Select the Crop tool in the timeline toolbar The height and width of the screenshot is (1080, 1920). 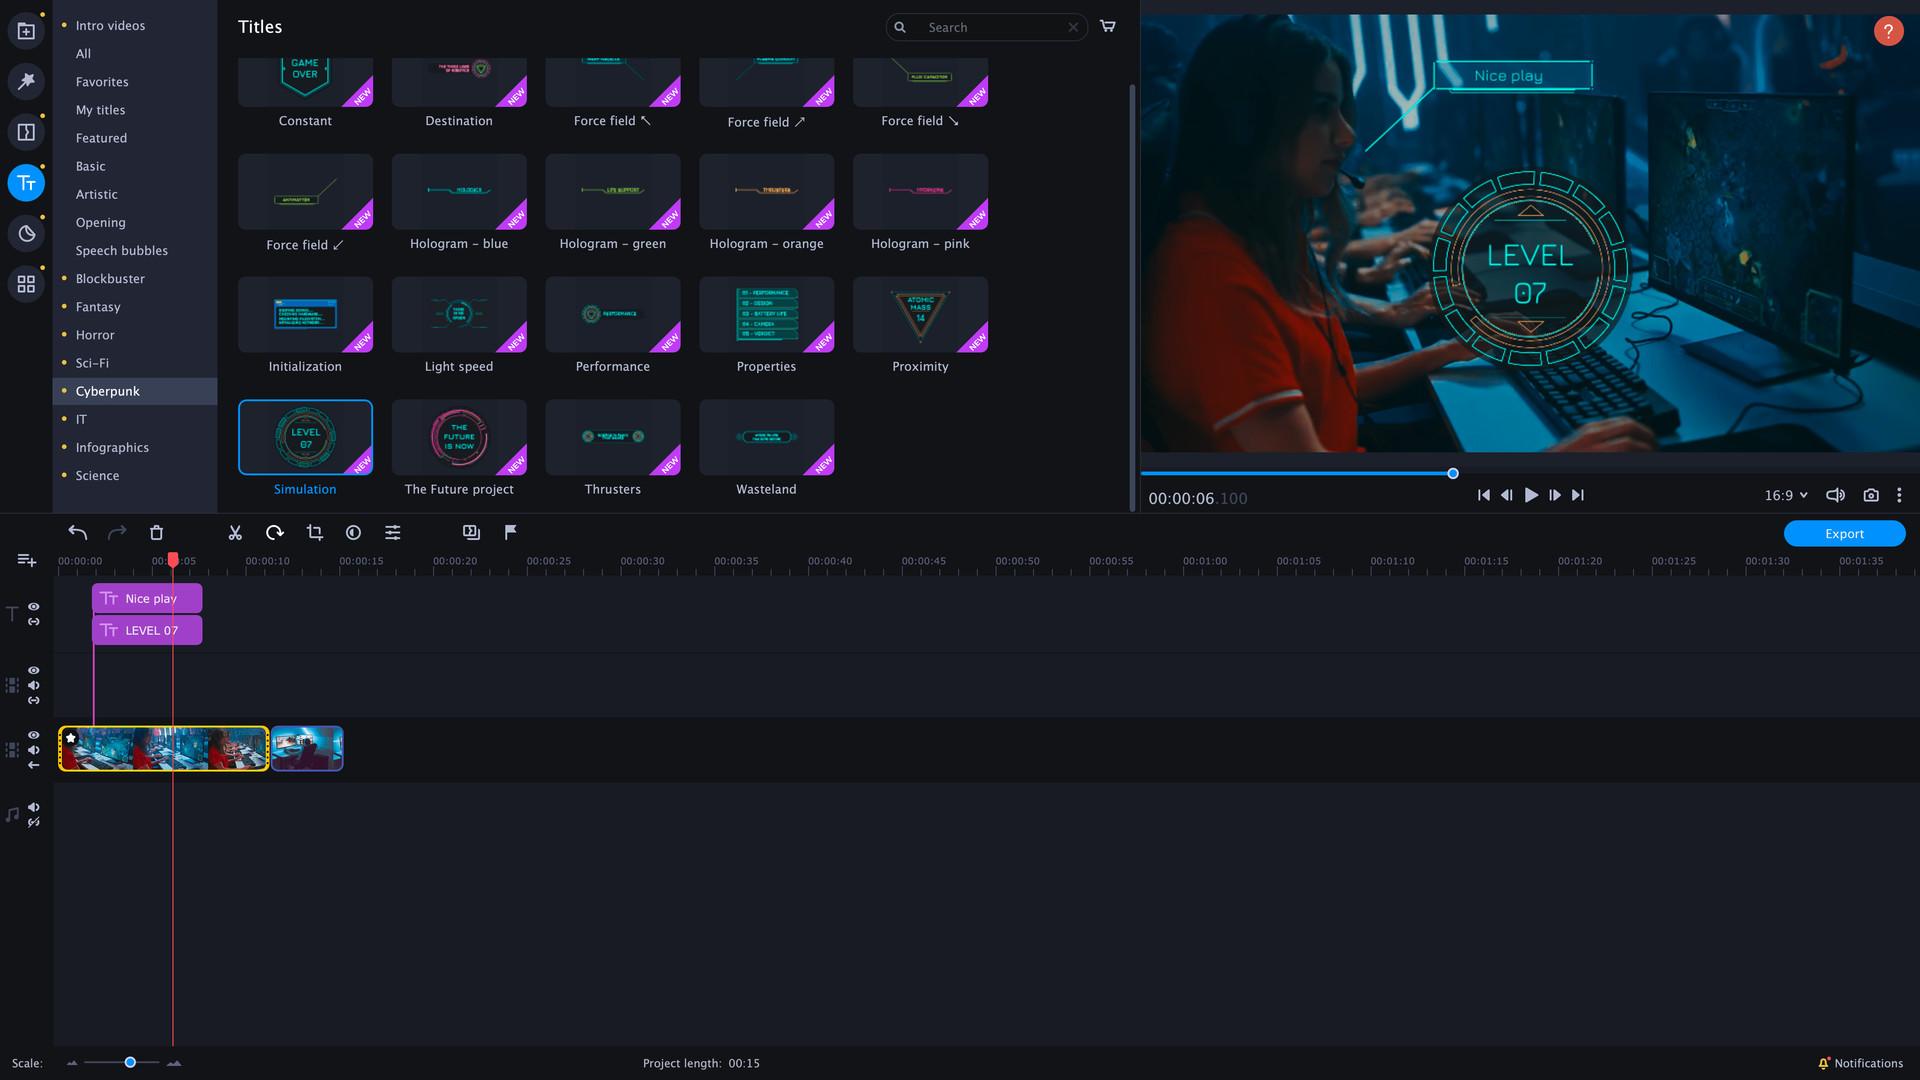[x=314, y=532]
